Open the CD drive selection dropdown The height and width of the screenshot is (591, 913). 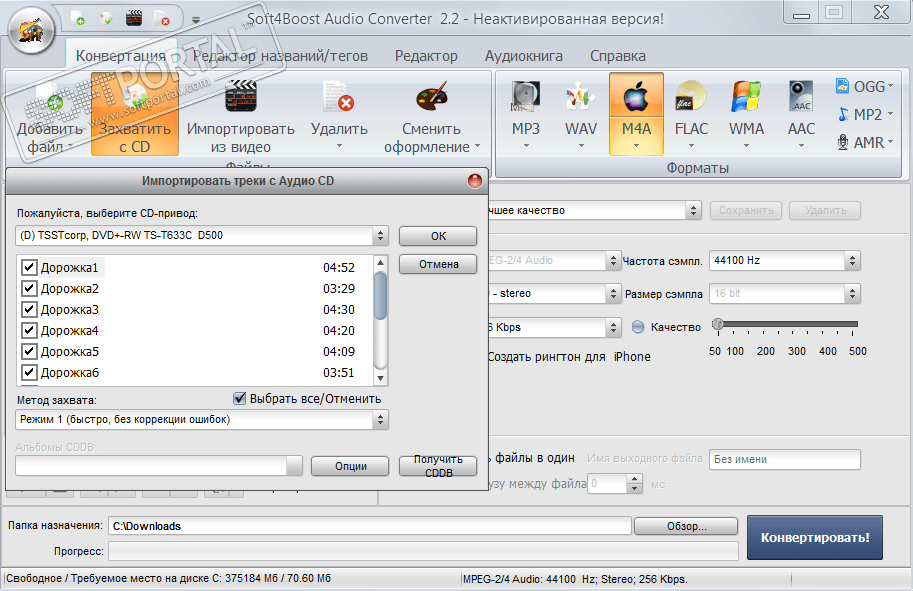380,236
